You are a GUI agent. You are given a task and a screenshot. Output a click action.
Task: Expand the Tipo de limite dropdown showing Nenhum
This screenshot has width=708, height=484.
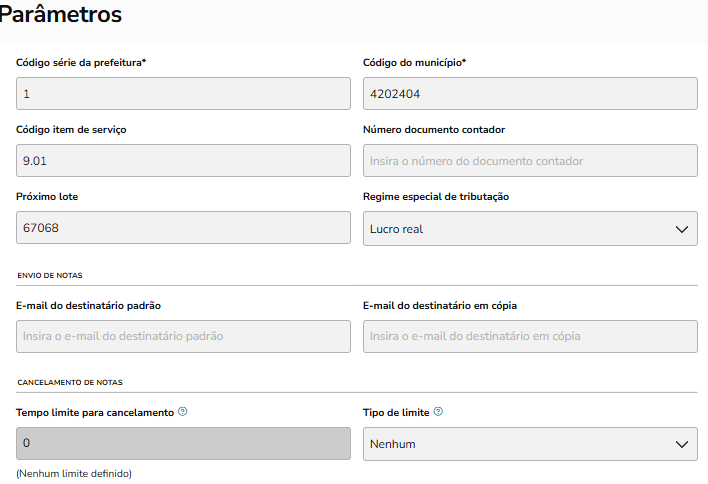pos(529,444)
